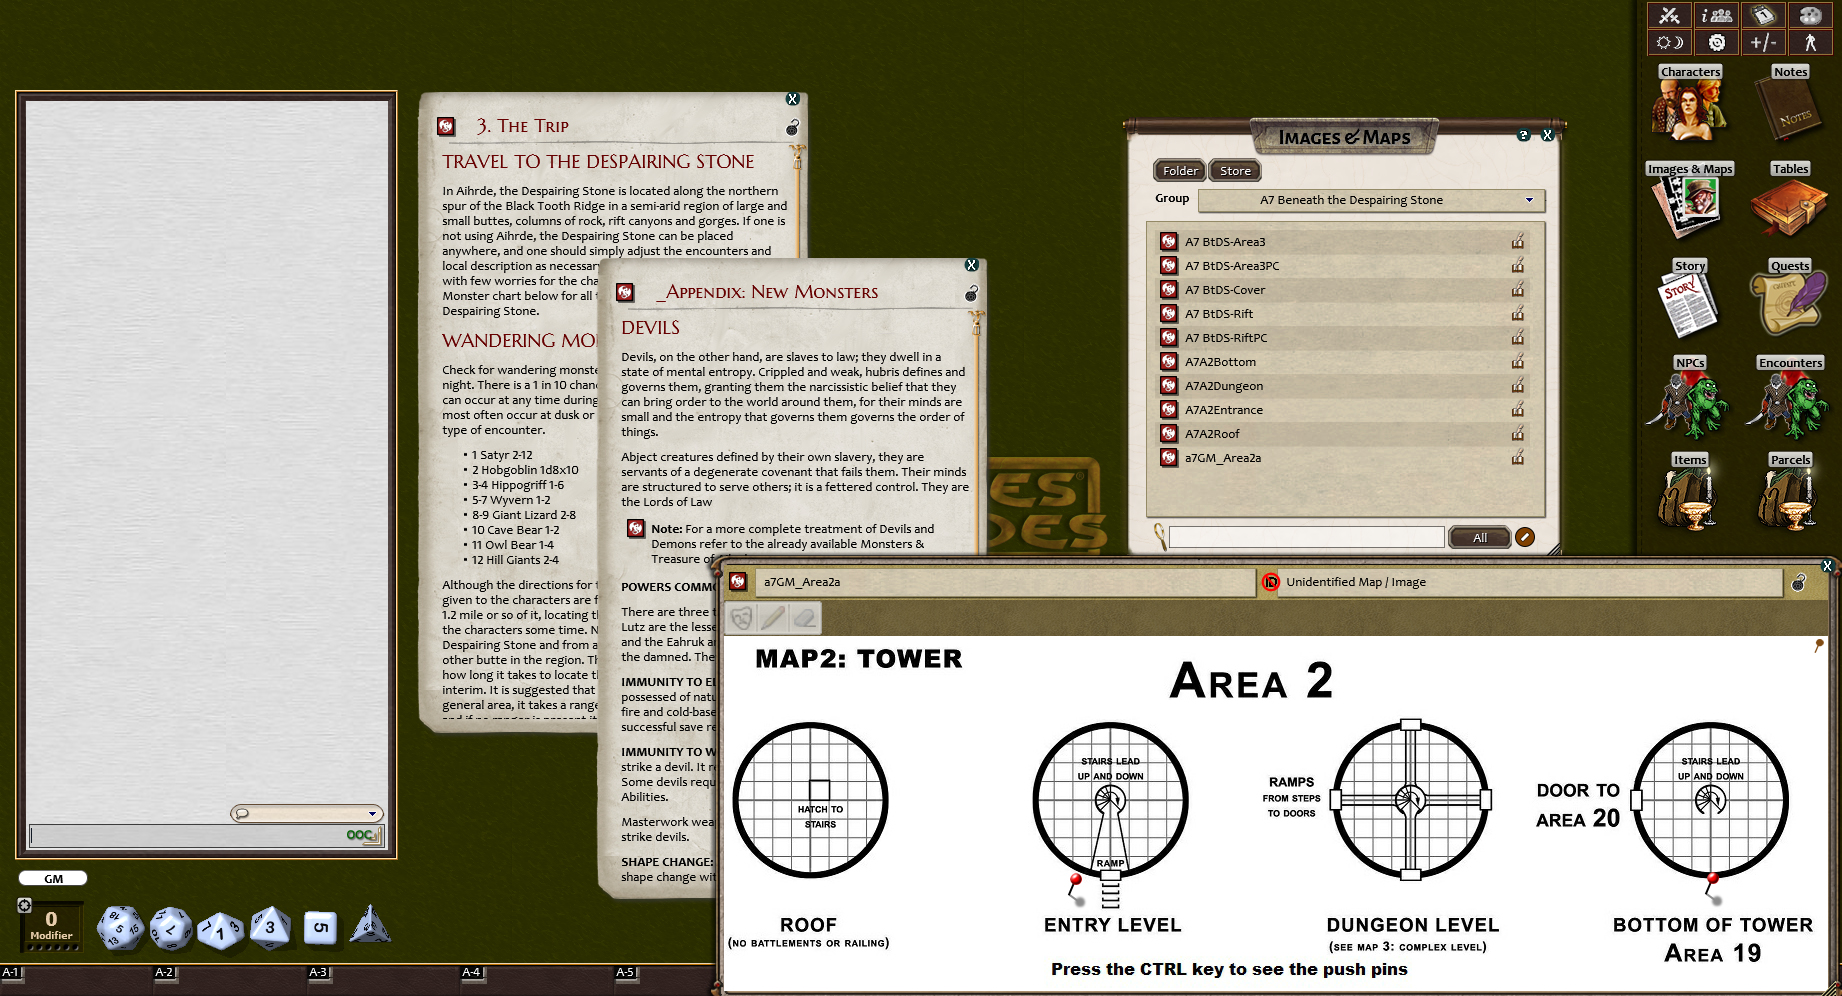The height and width of the screenshot is (996, 1842).
Task: Open the Calendar tool icon
Action: (1762, 15)
